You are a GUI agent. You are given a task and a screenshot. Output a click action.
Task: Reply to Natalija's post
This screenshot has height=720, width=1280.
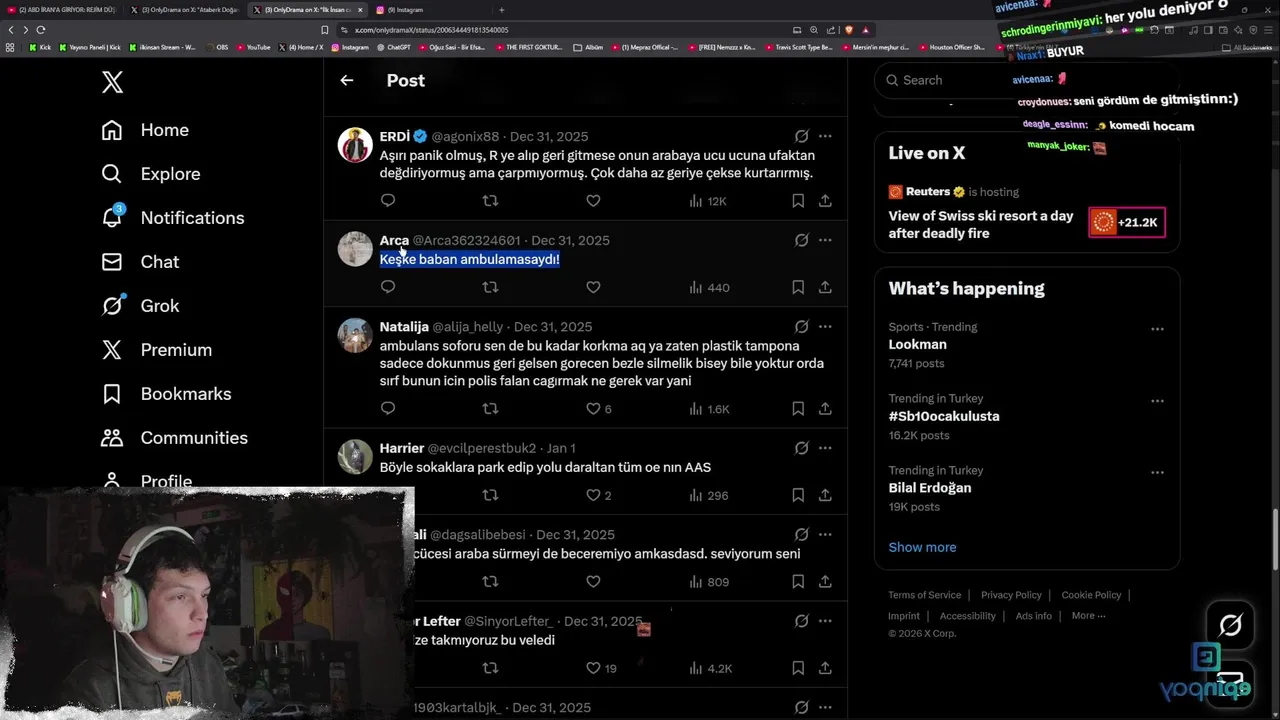388,408
